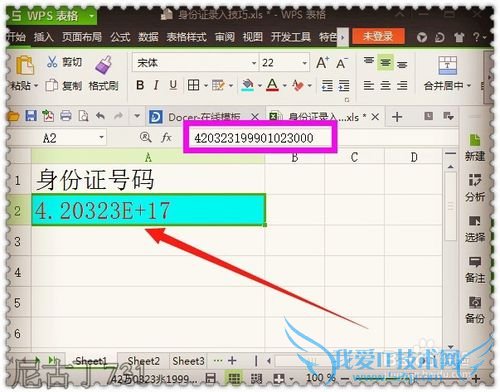Viewport: 500px width, 392px height.
Task: Open the 插入 menu tab
Action: [44, 37]
